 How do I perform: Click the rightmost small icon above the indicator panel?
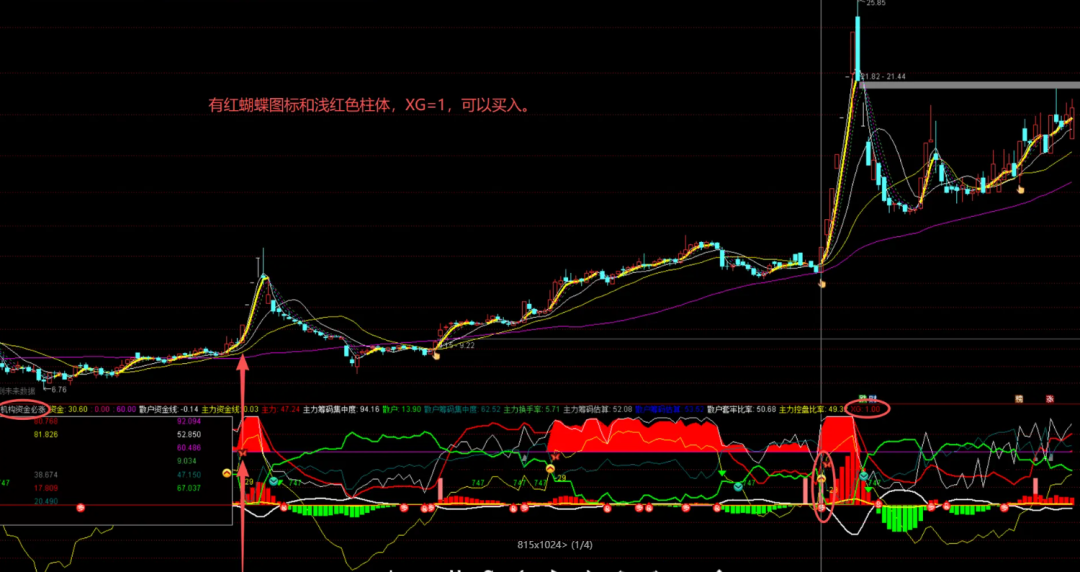(1051, 399)
